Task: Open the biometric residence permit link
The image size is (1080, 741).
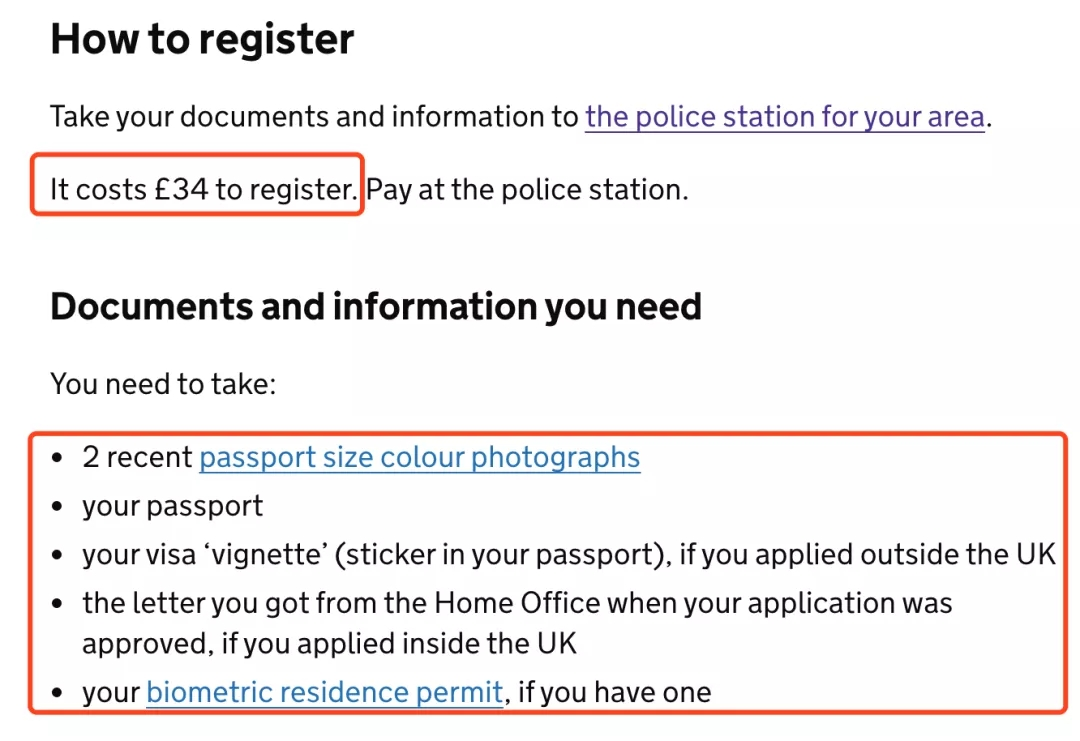Action: 324,692
